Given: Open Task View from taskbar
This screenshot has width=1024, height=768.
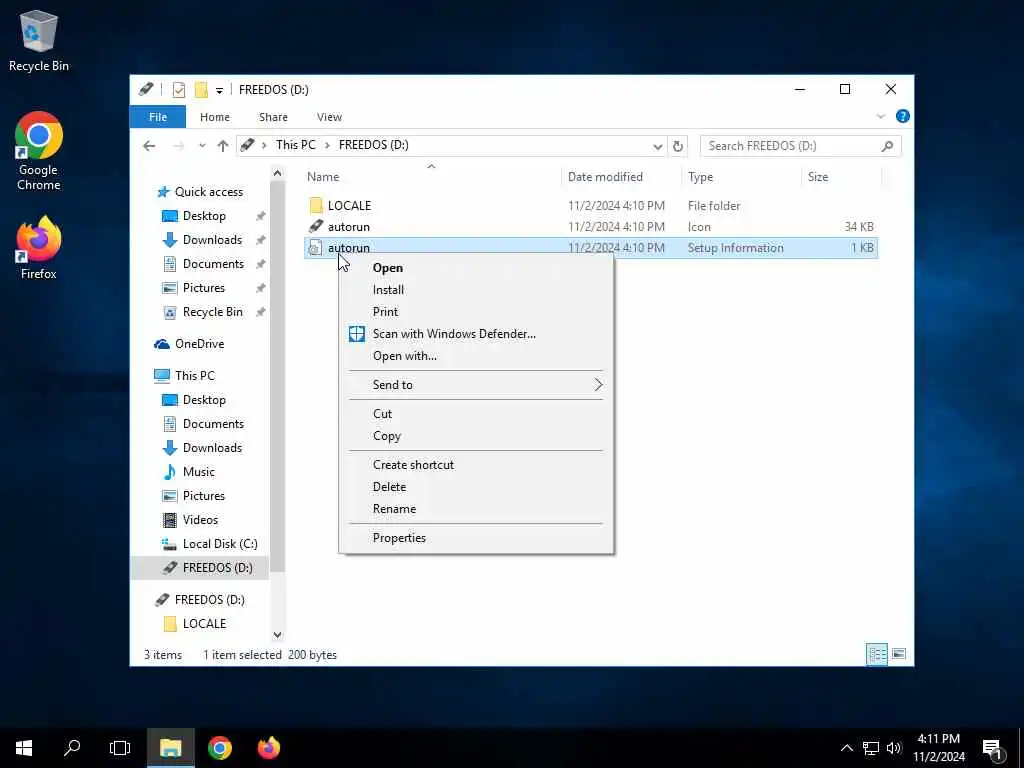Looking at the screenshot, I should coord(120,748).
